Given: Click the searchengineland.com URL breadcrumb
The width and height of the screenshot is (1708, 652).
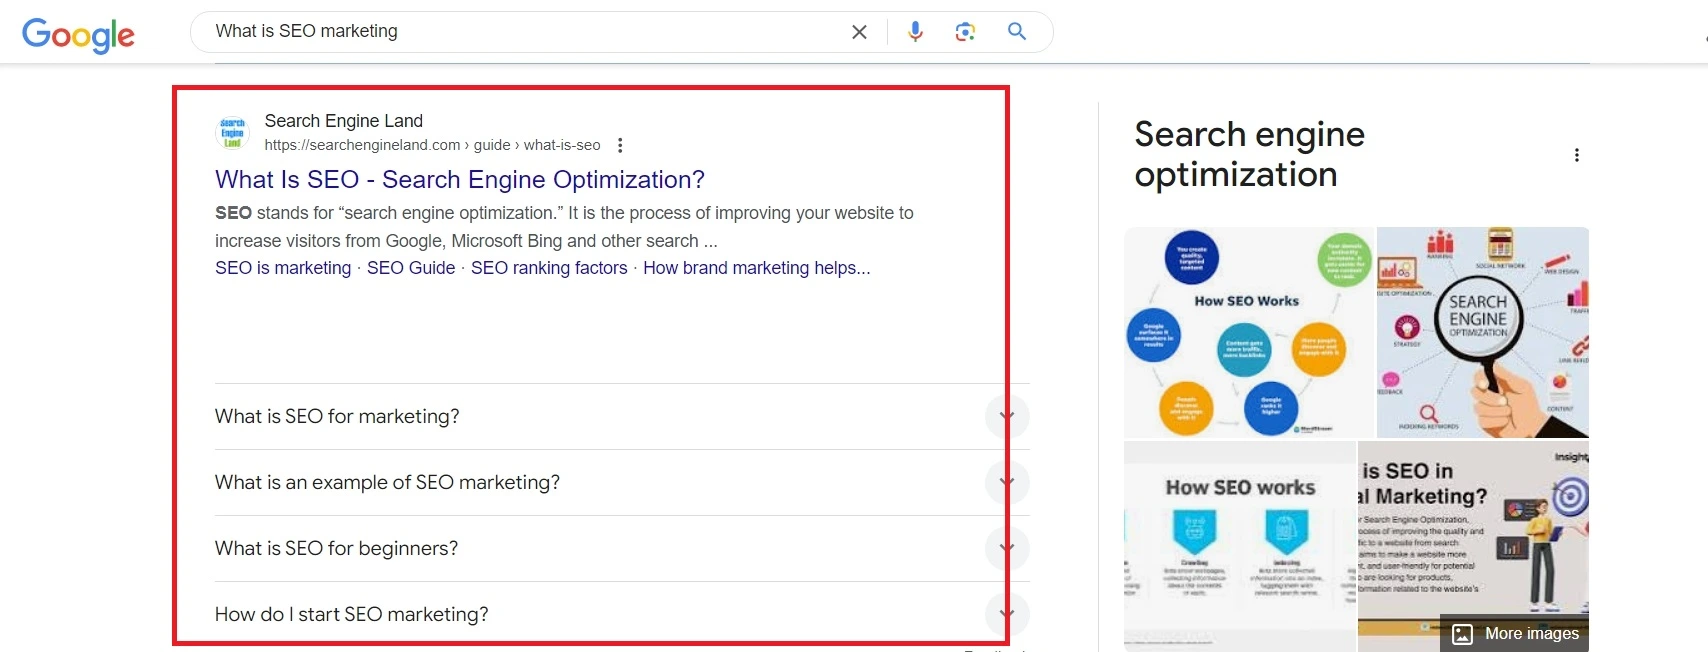Looking at the screenshot, I should (x=432, y=145).
